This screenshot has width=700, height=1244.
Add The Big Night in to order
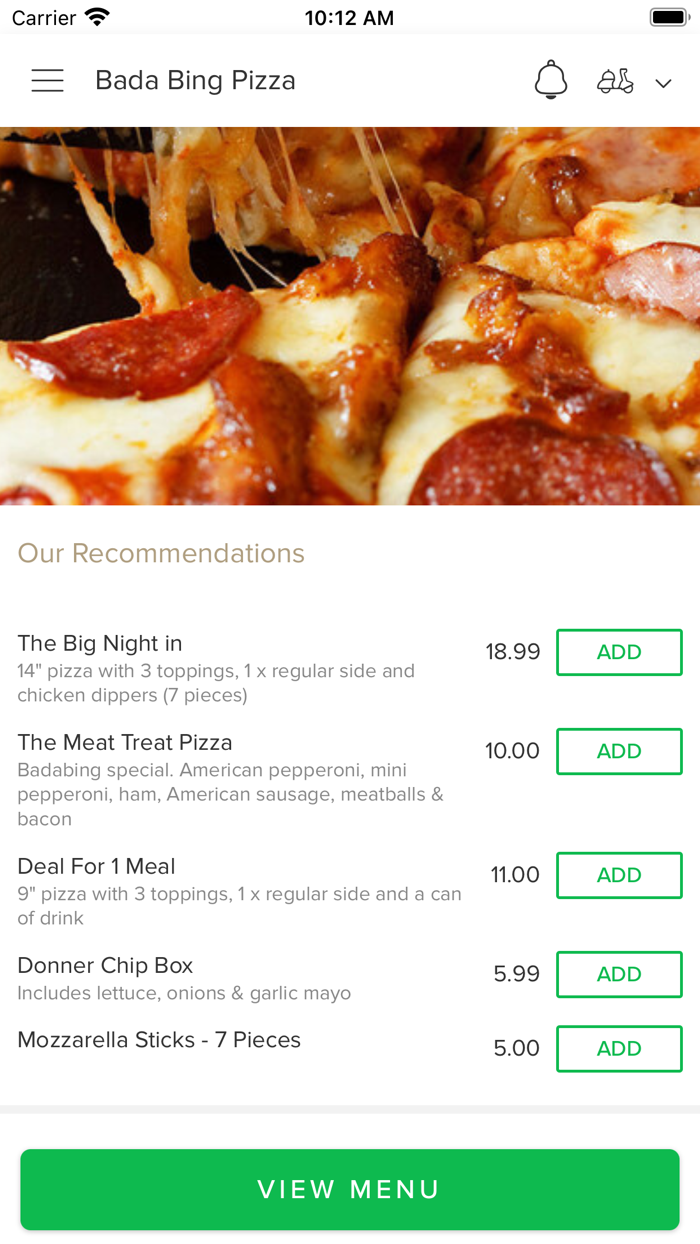tap(618, 652)
